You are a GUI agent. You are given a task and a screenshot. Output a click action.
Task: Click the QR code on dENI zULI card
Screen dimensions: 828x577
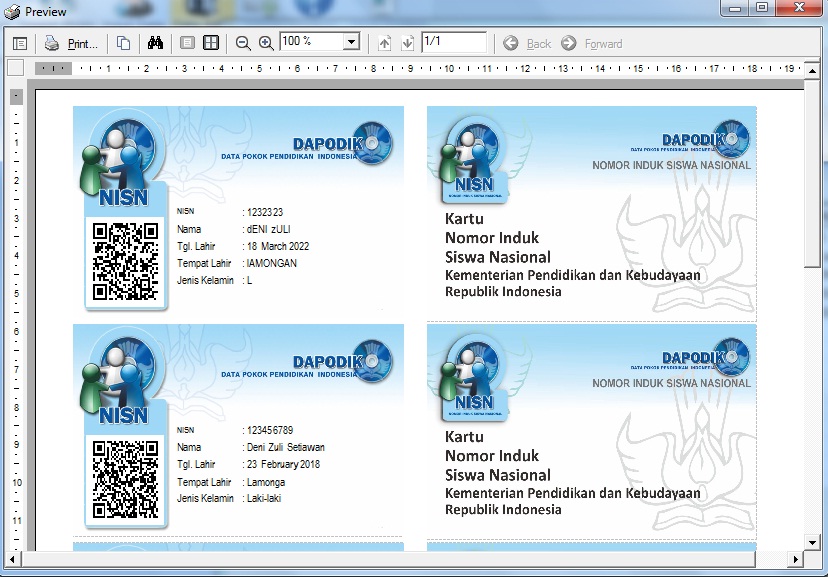125,262
